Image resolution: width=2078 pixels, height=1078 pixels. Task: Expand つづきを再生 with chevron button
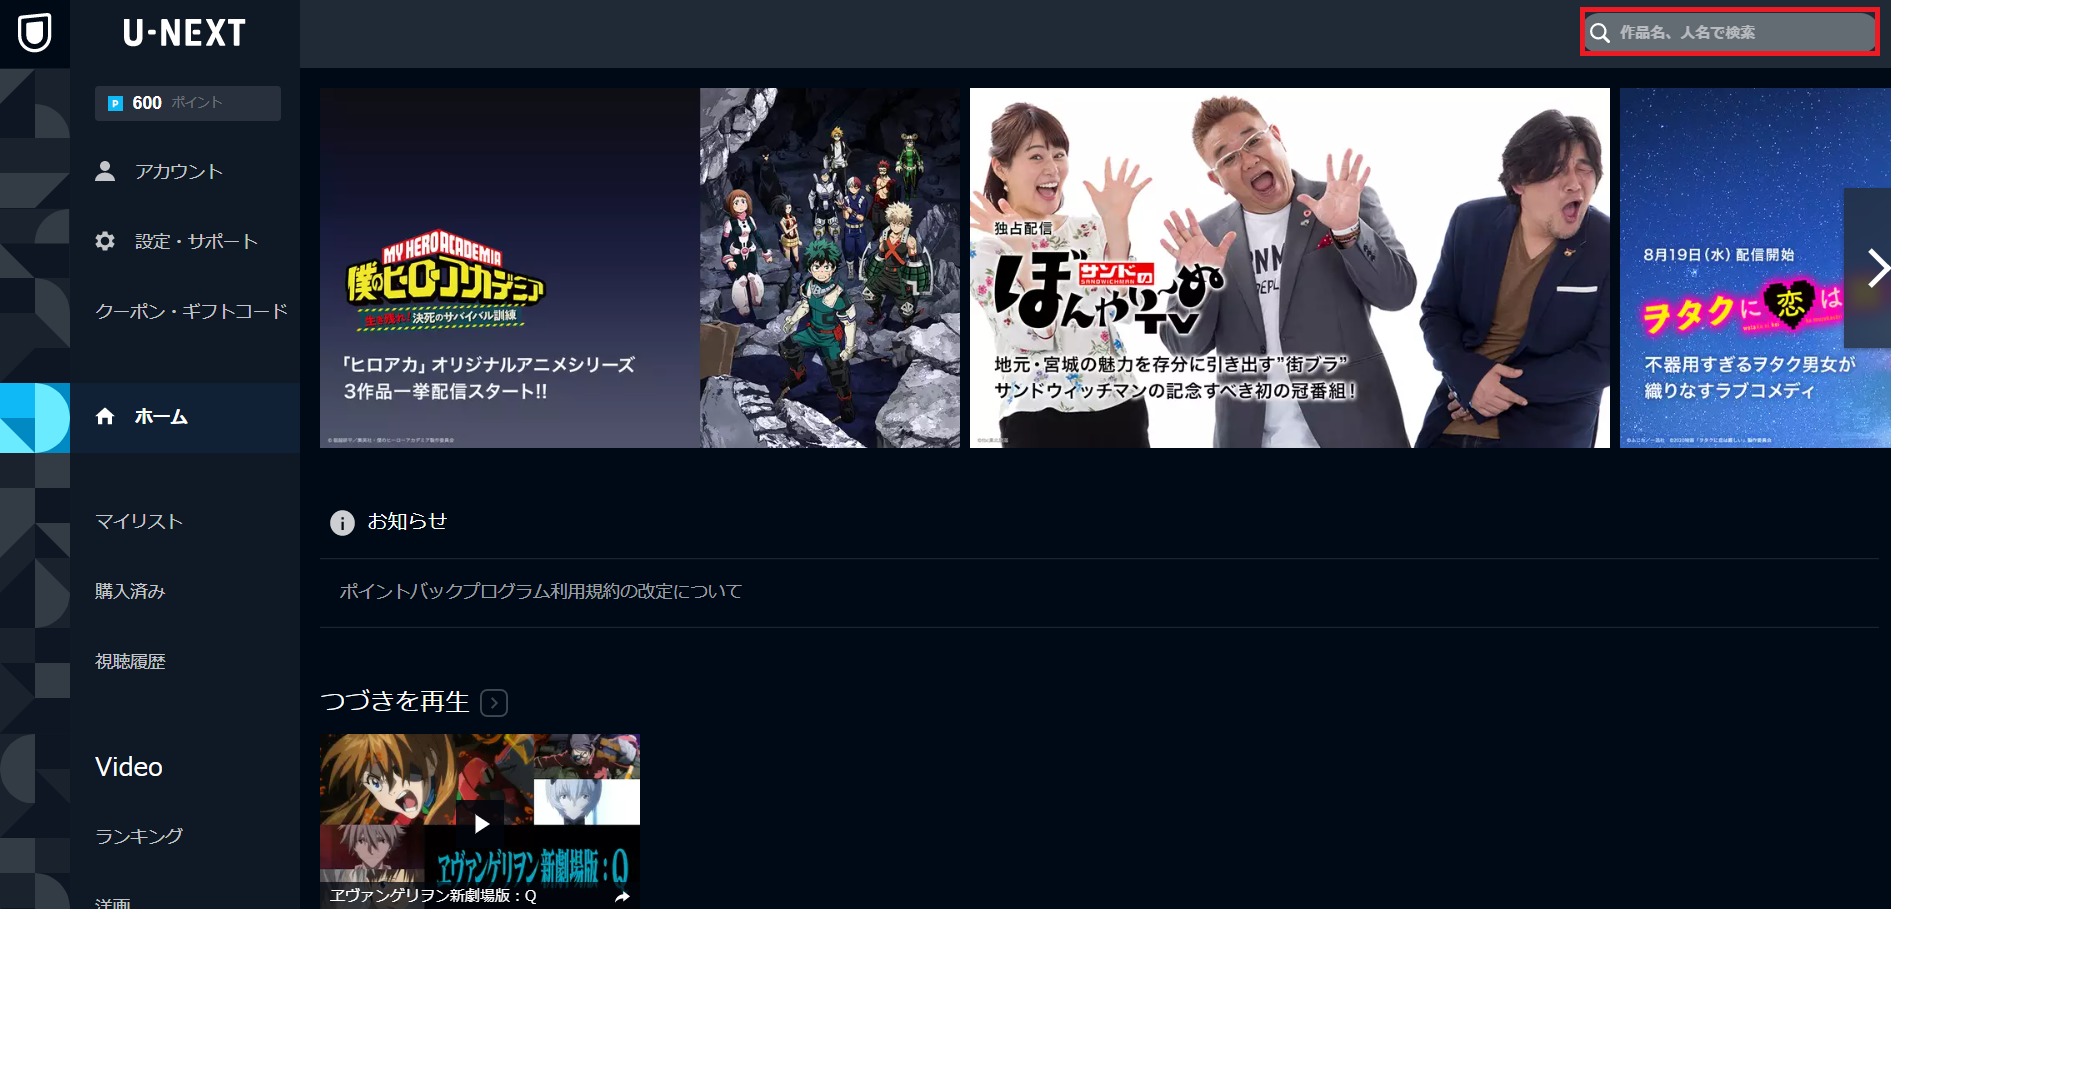(494, 703)
